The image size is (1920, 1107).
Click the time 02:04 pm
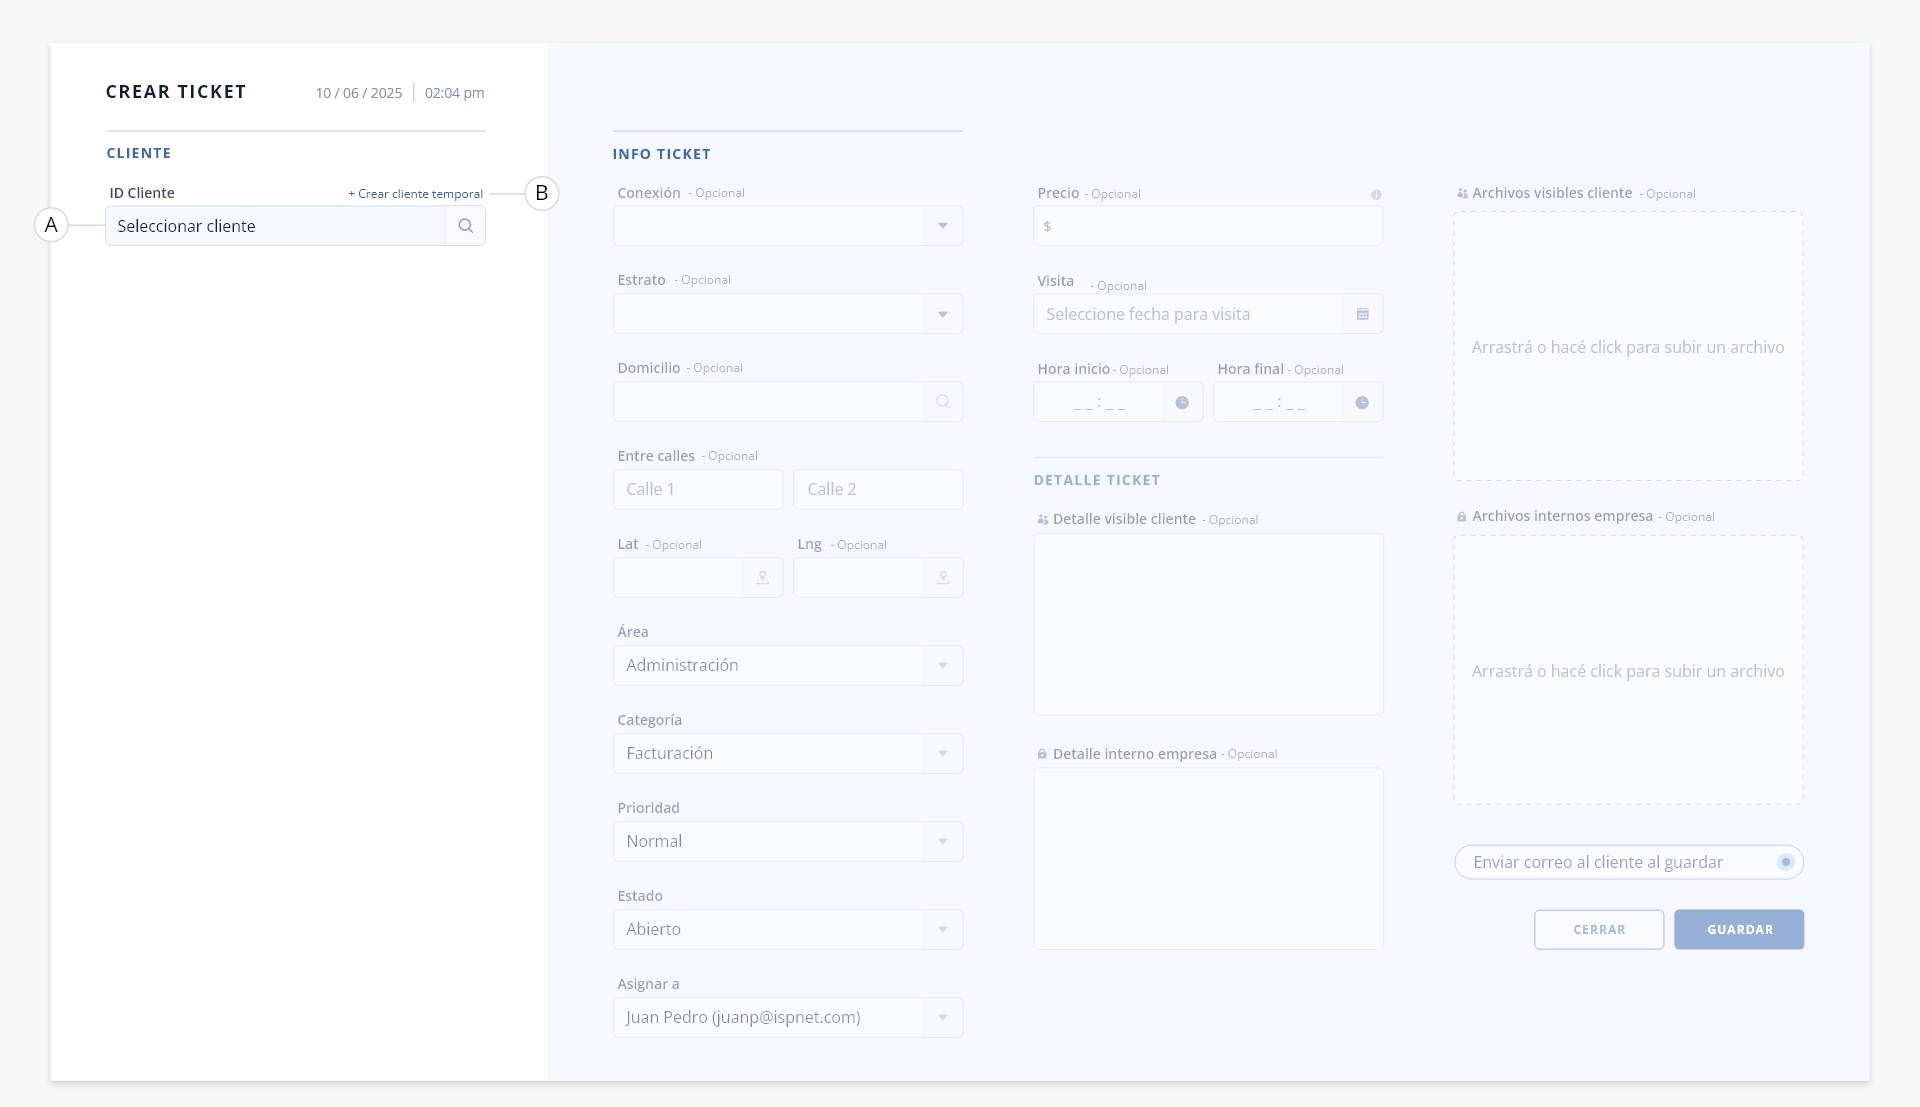[x=454, y=93]
